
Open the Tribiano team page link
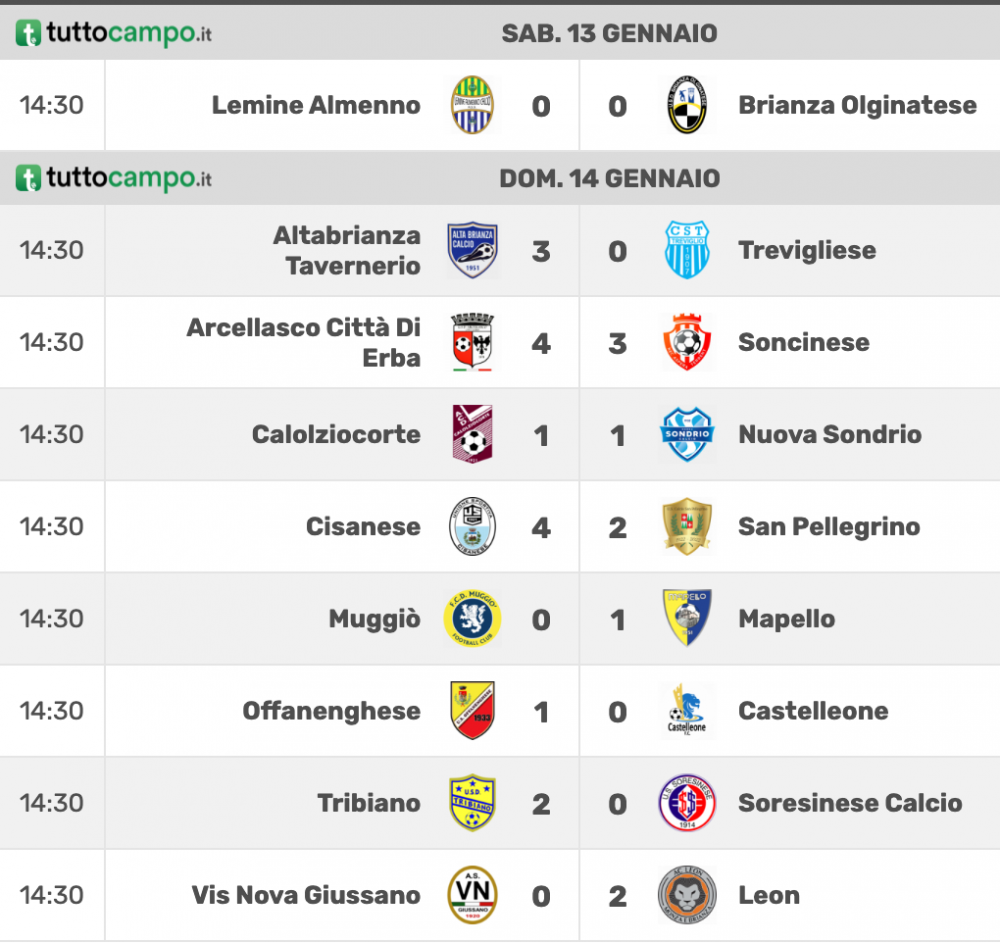coord(369,803)
